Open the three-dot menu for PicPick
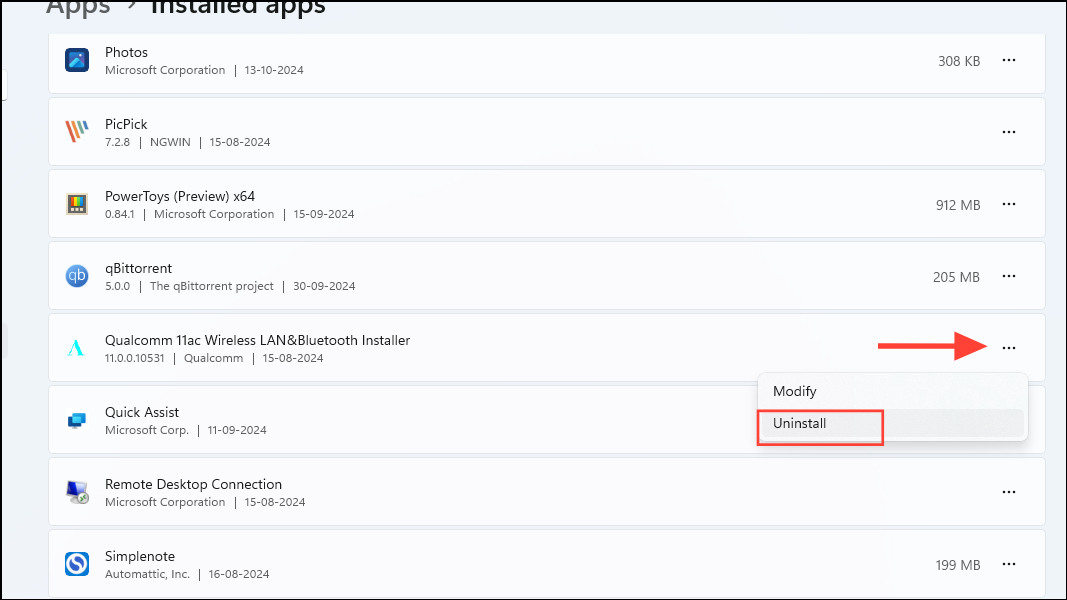 click(x=1008, y=132)
